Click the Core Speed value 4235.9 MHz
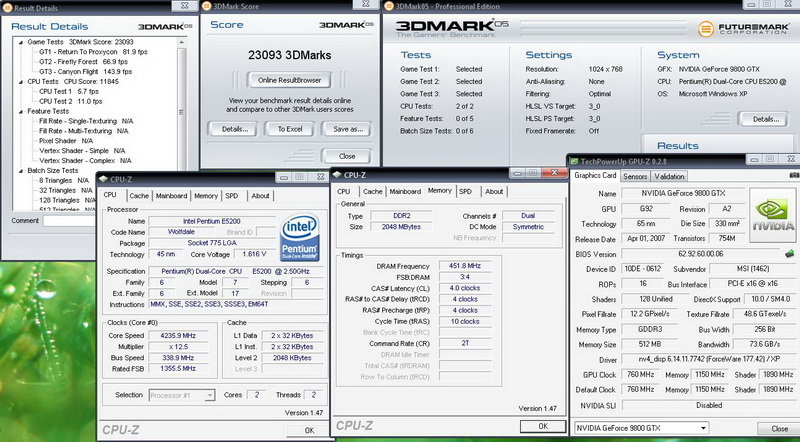This screenshot has width=800, height=442. (178, 335)
